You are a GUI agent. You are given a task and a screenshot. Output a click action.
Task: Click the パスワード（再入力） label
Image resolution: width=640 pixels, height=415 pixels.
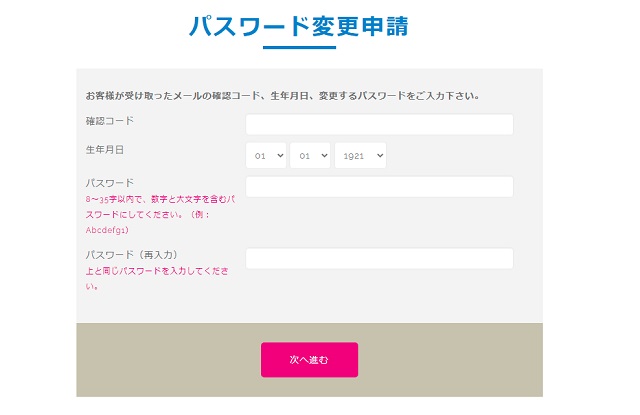pyautogui.click(x=132, y=255)
